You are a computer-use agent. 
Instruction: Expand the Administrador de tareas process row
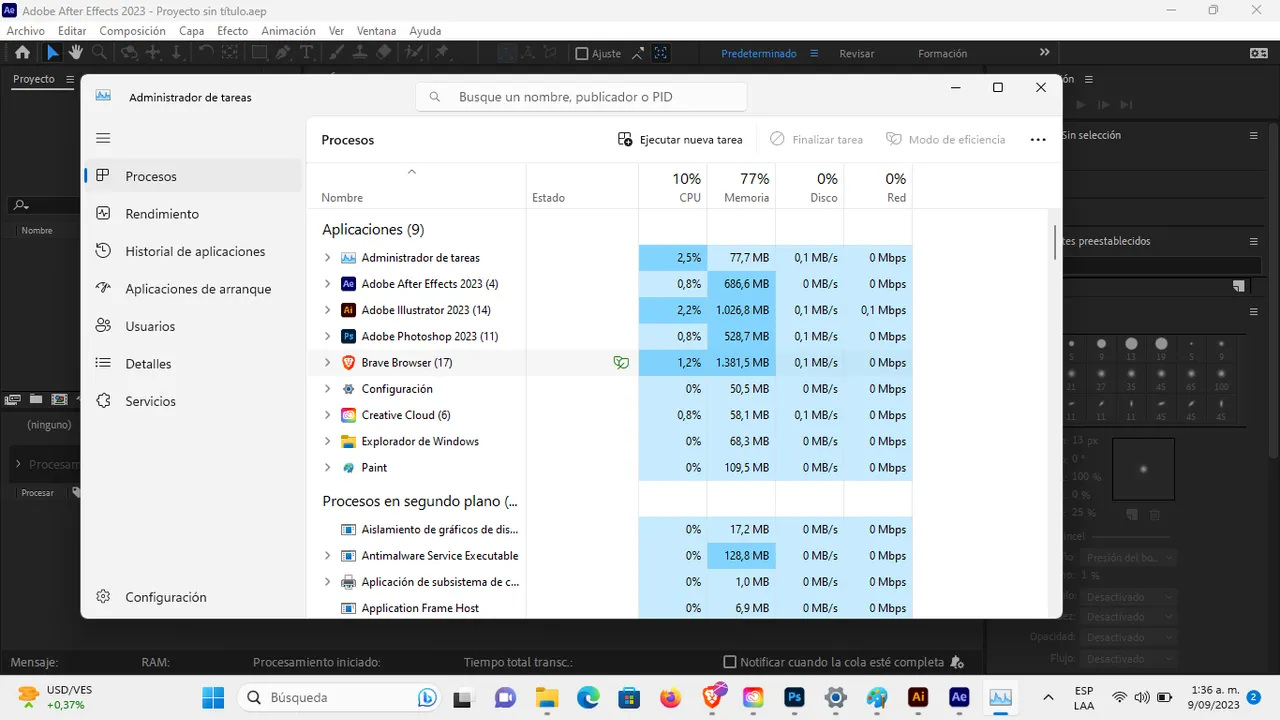coord(327,258)
